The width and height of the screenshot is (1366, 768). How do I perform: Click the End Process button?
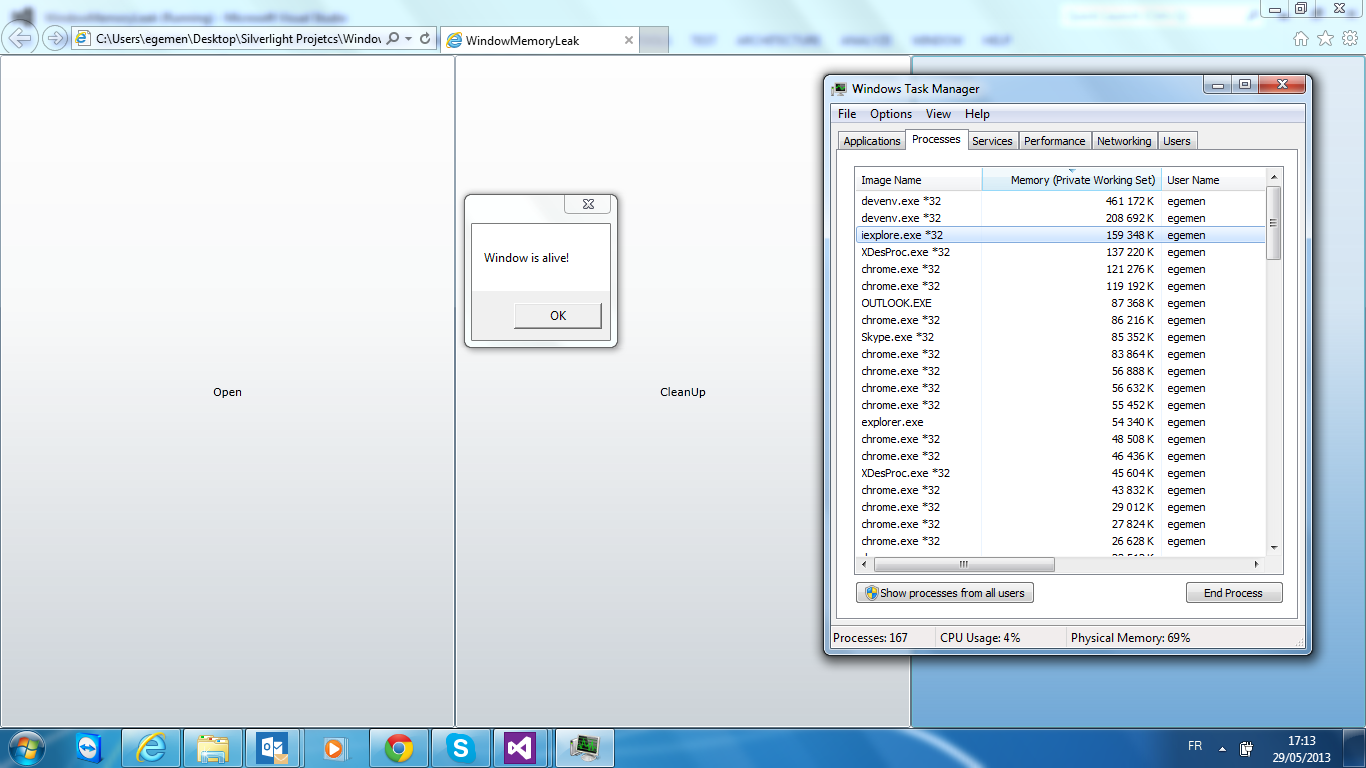1234,593
